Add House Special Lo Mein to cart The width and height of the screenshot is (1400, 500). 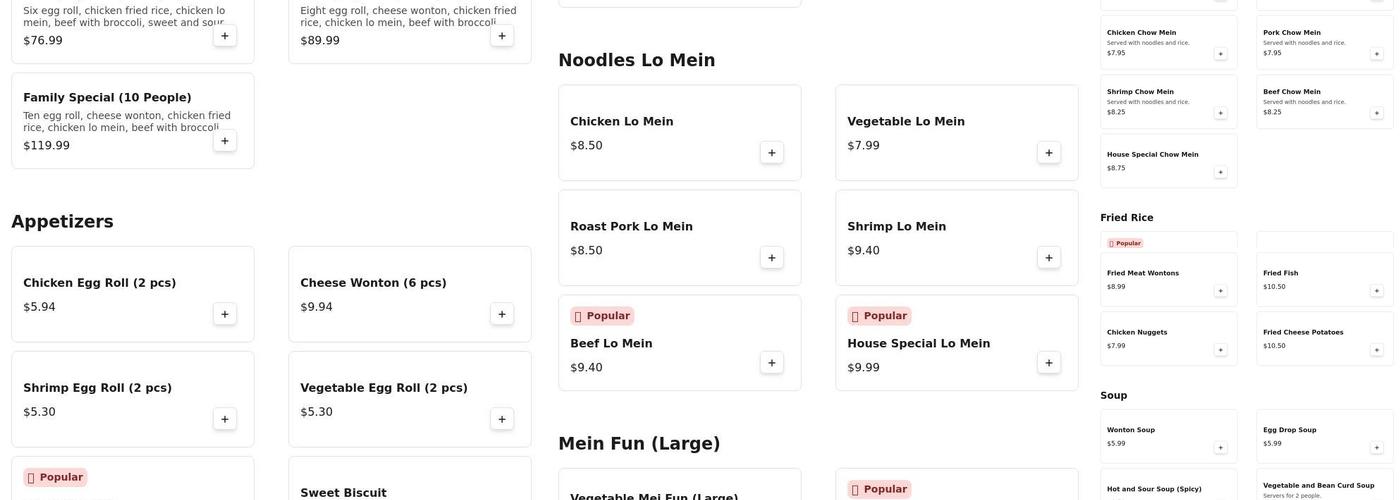pyautogui.click(x=1048, y=363)
